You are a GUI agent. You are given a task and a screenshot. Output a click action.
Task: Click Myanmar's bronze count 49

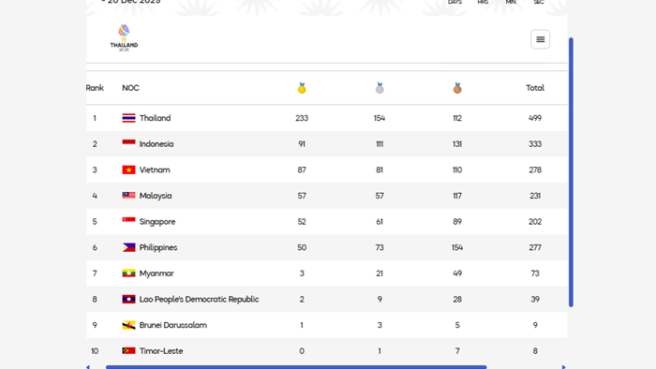[x=457, y=274]
